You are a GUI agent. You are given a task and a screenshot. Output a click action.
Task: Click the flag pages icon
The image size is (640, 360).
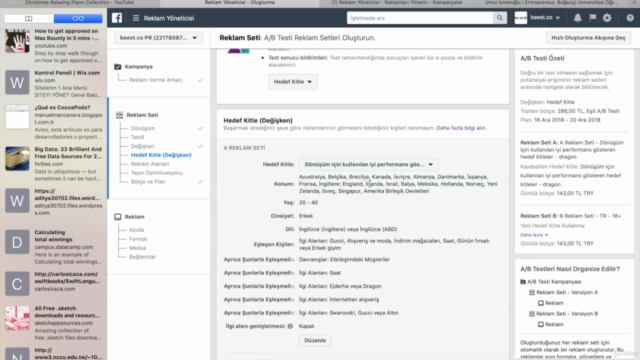(593, 18)
